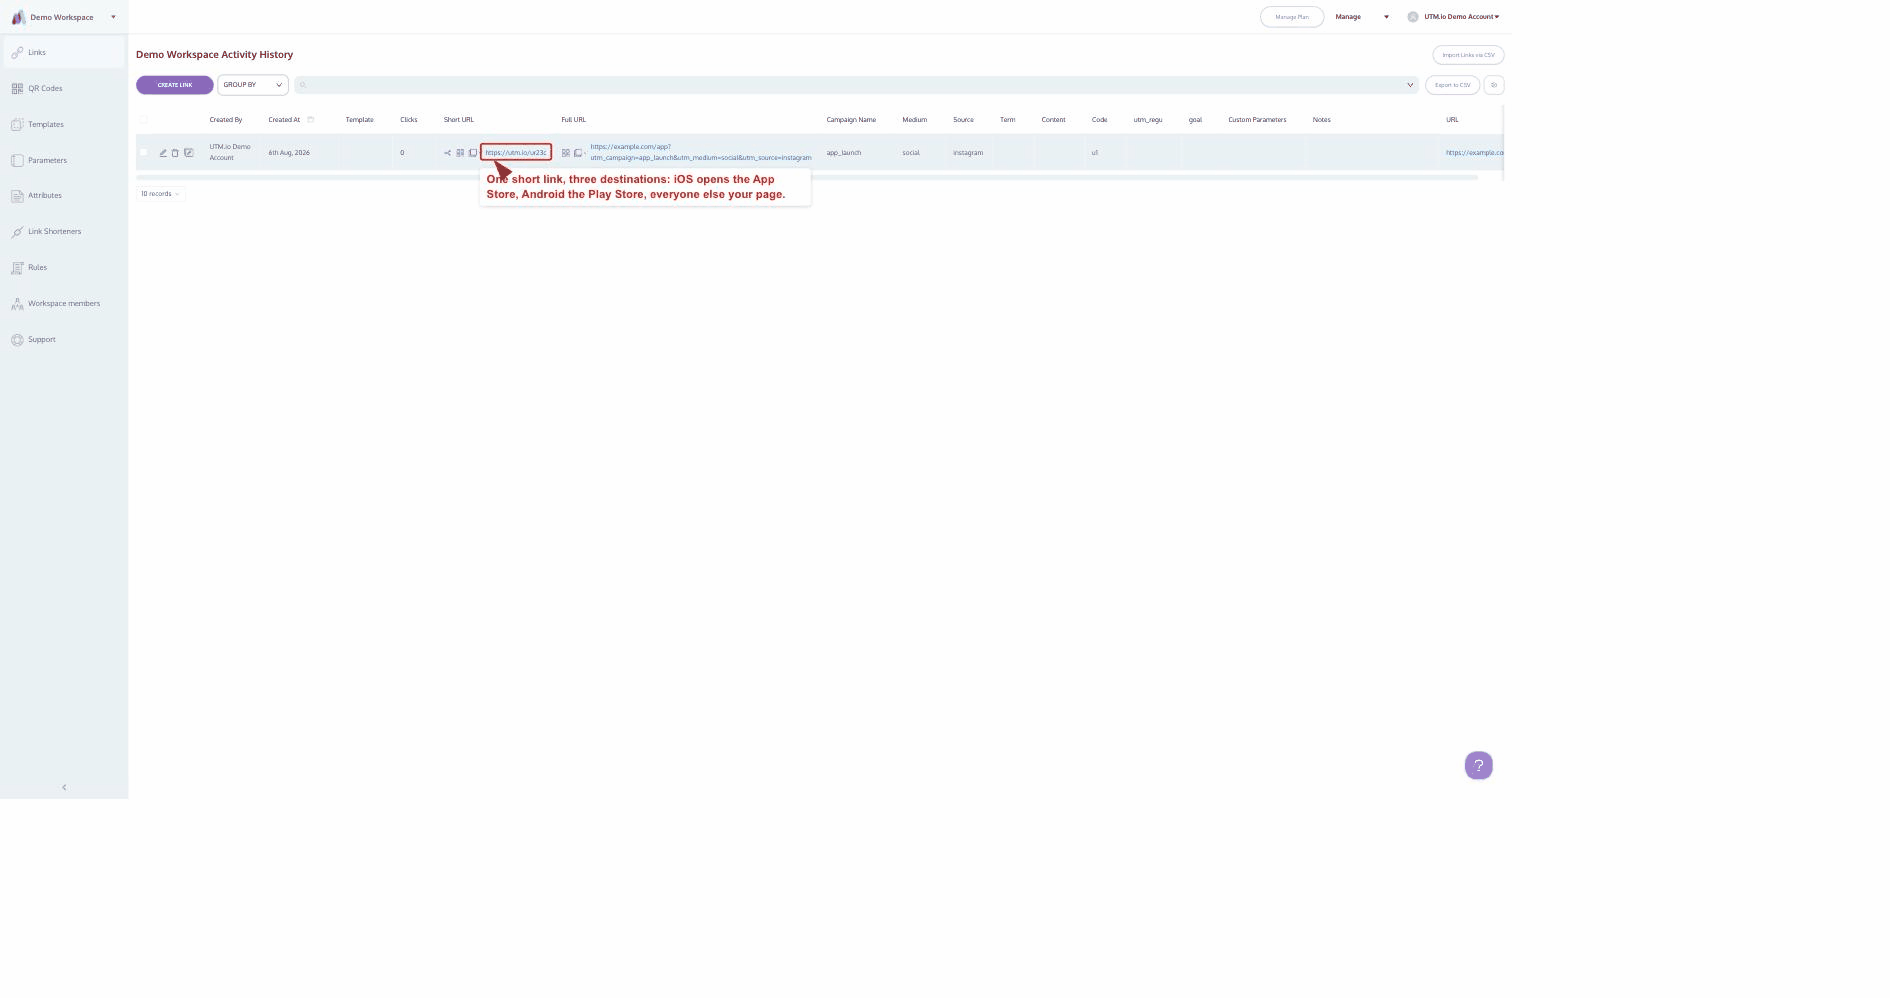This screenshot has width=1890, height=998.
Task: Click Export to CSV button
Action: (x=1452, y=85)
